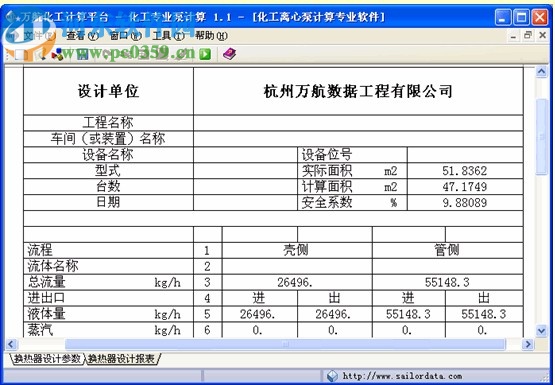Restore the inner child document window
Image resolution: width=555 pixels, height=385 pixels.
(528, 35)
